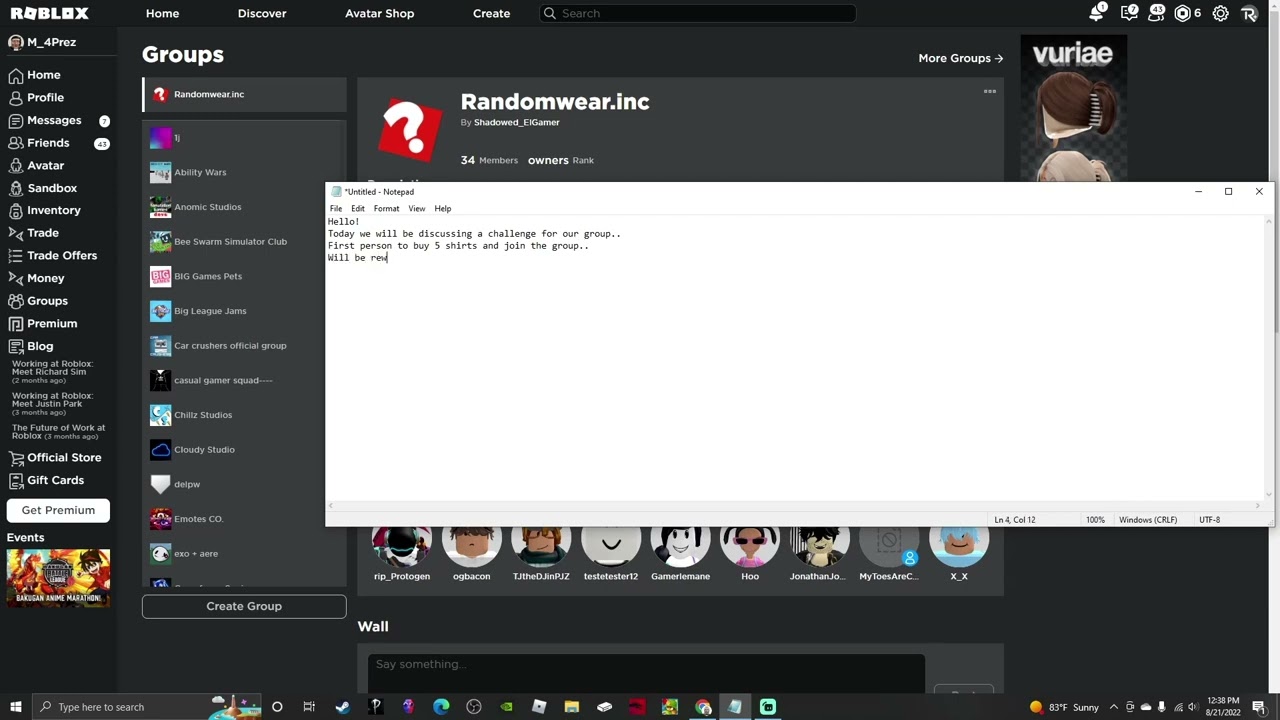
Task: Click the Create Group button
Action: pyautogui.click(x=244, y=606)
